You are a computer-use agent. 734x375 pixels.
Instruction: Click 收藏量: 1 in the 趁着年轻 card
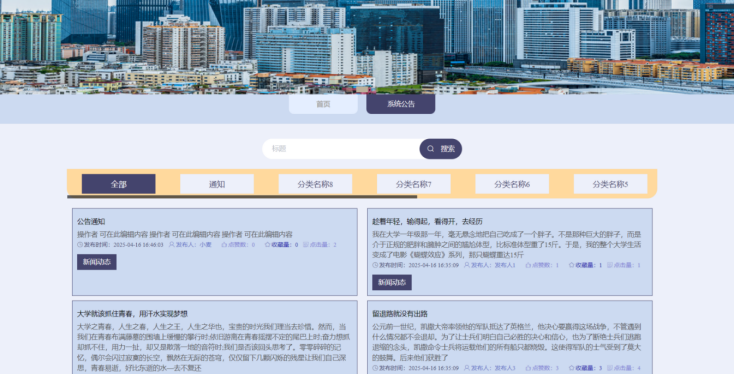click(589, 265)
